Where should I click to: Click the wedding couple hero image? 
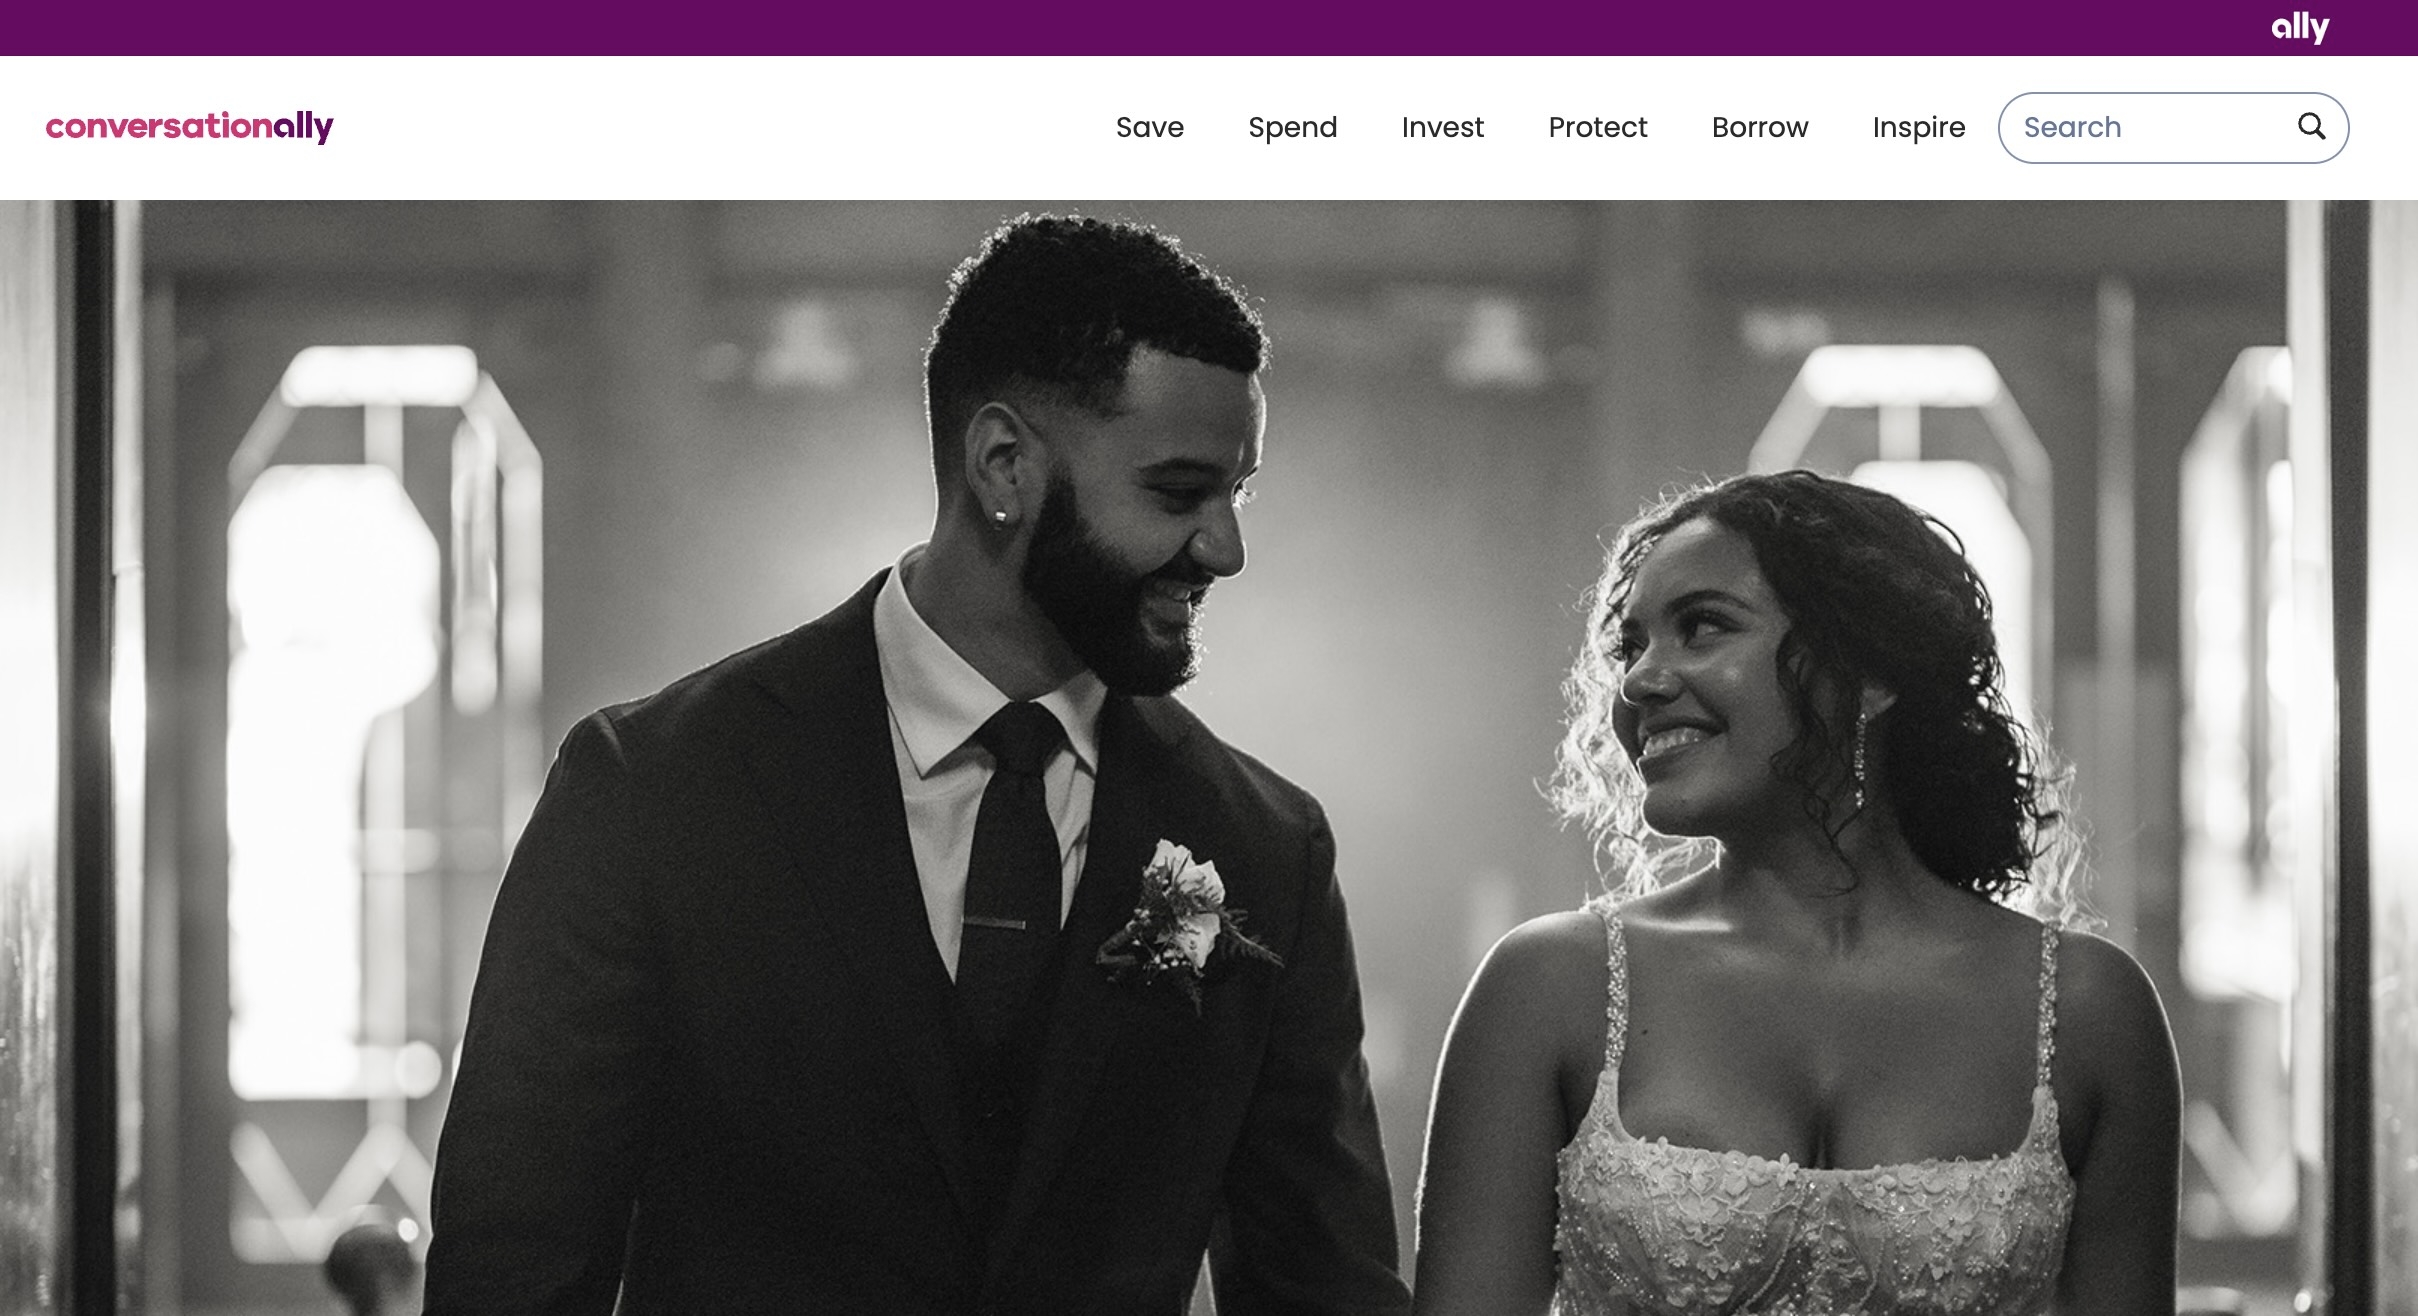coord(1209,758)
